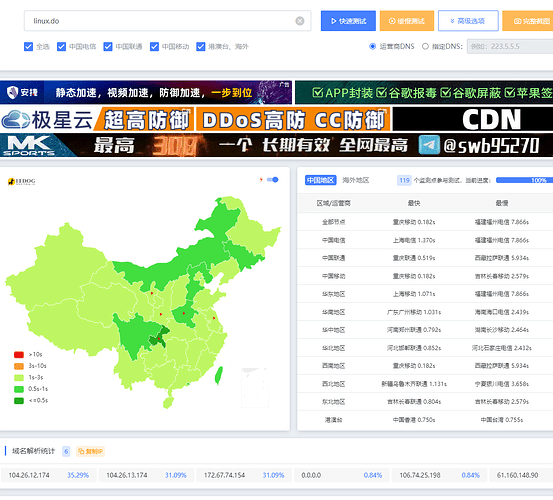Click the 35.29% share beside 104.26.12.174
553x500 pixels.
tap(78, 475)
